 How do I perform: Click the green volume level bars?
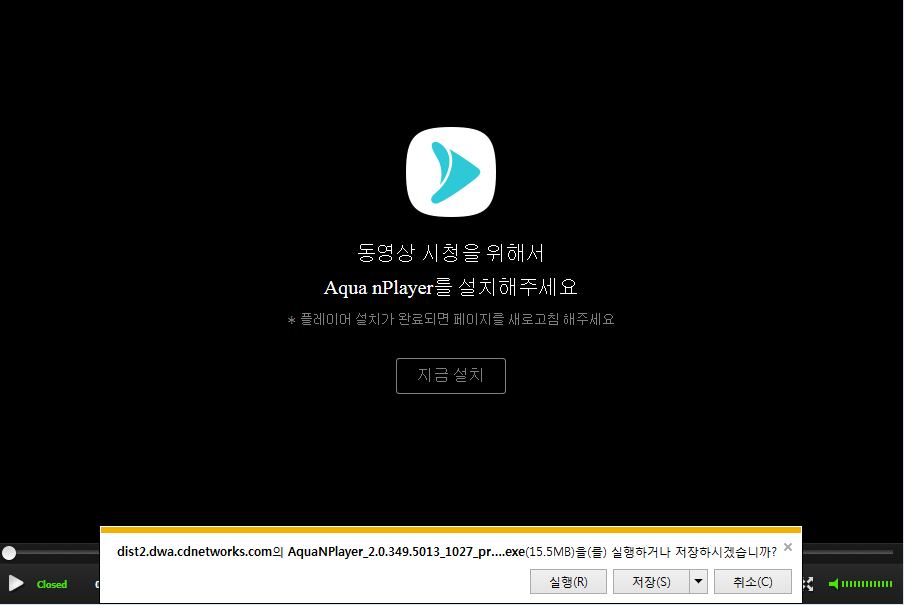(867, 584)
